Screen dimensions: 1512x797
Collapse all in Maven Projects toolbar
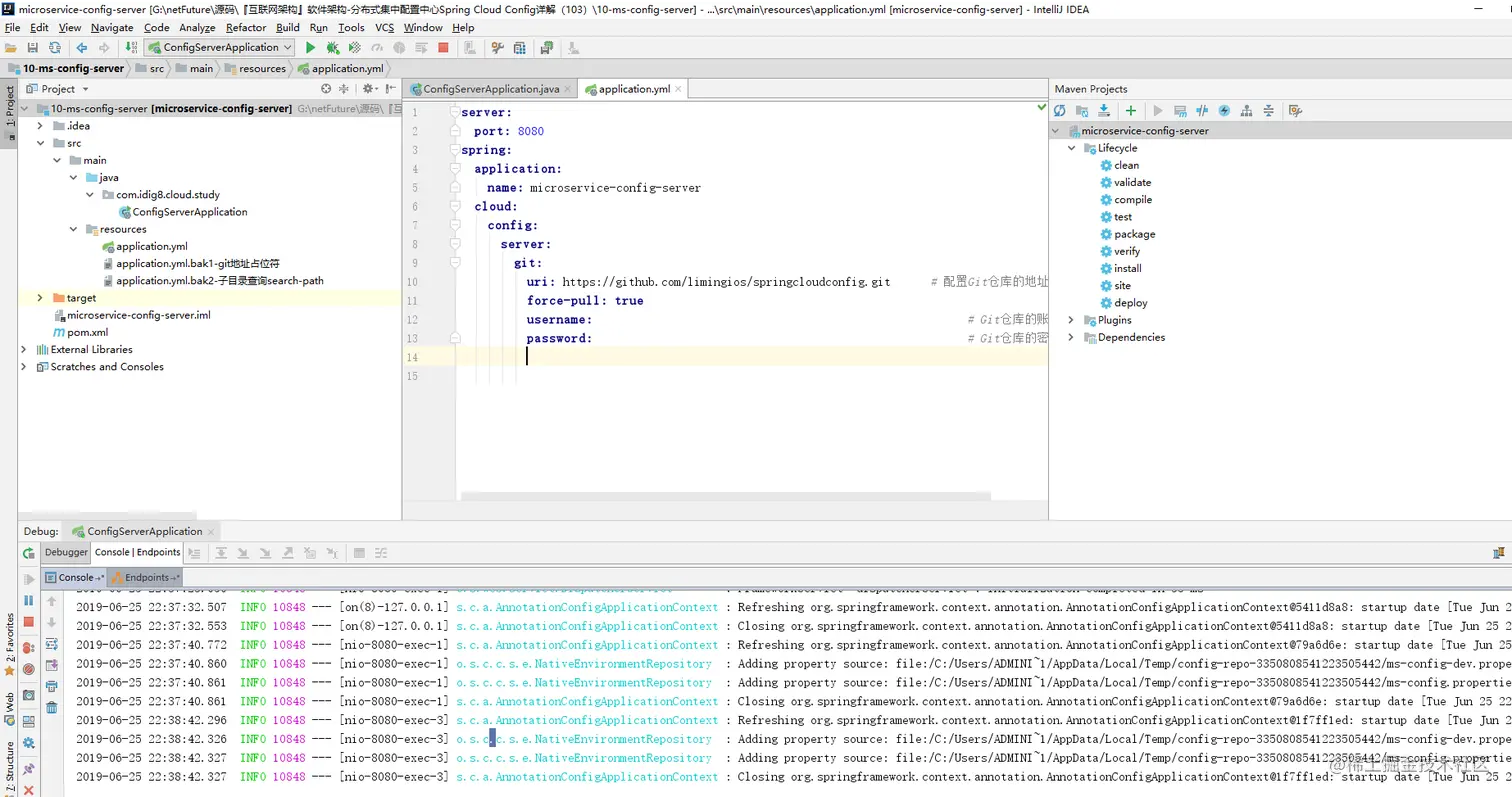[x=1268, y=111]
